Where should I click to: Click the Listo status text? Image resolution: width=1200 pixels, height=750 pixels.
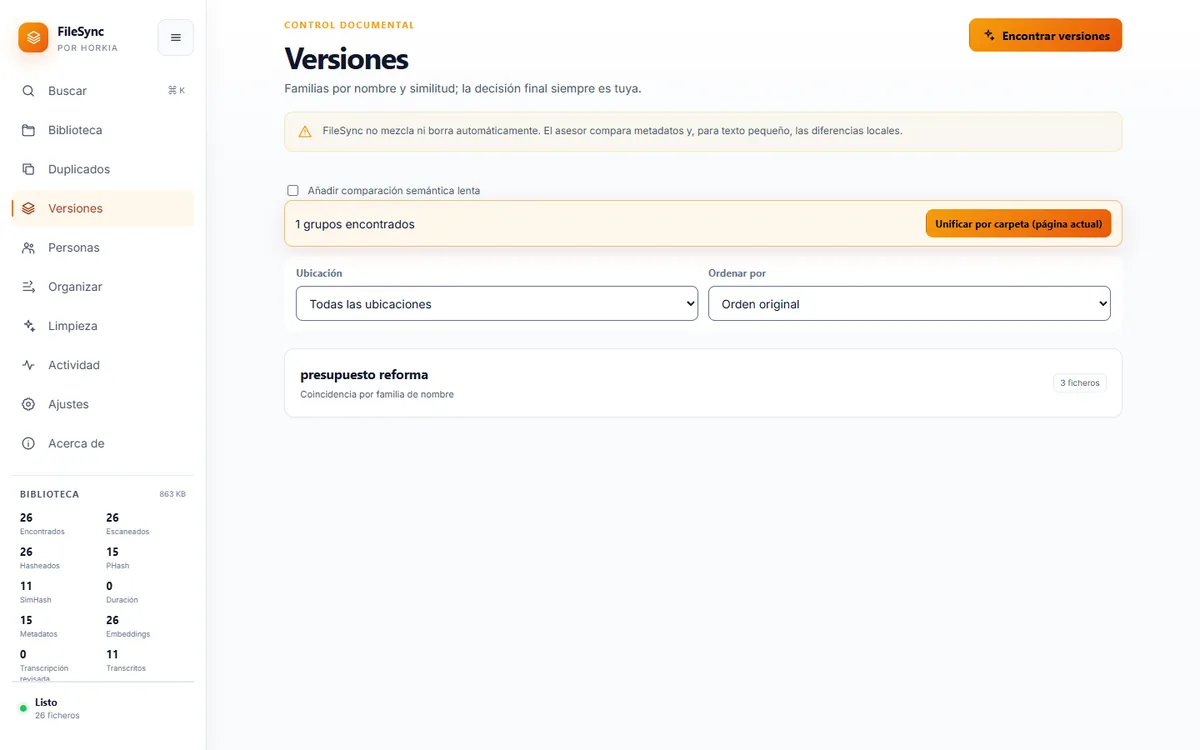point(46,702)
